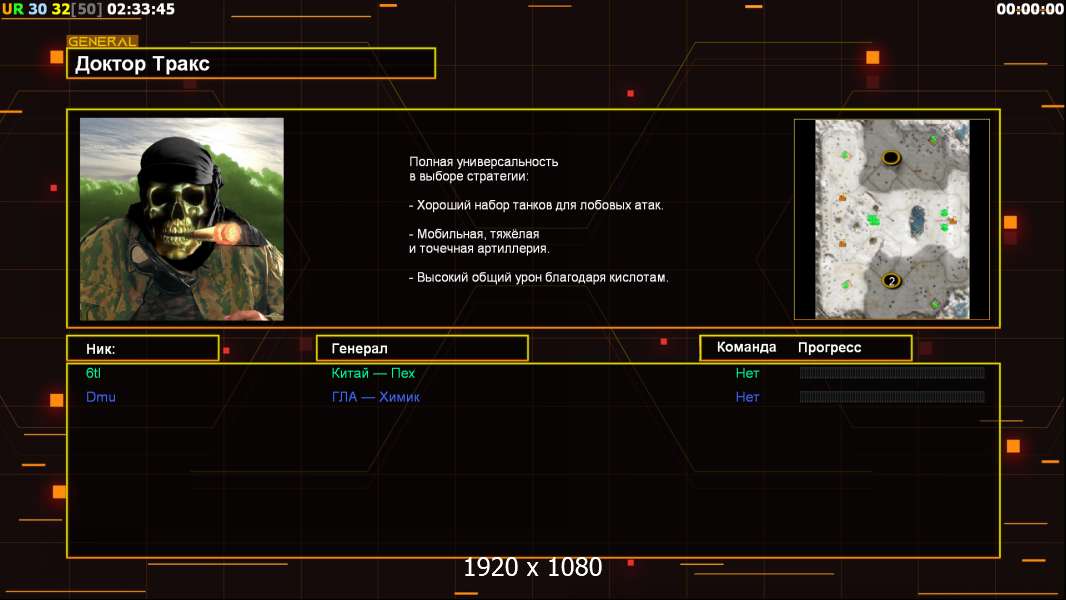Click start position marker 2 on the map
Image resolution: width=1066 pixels, height=600 pixels.
[891, 281]
